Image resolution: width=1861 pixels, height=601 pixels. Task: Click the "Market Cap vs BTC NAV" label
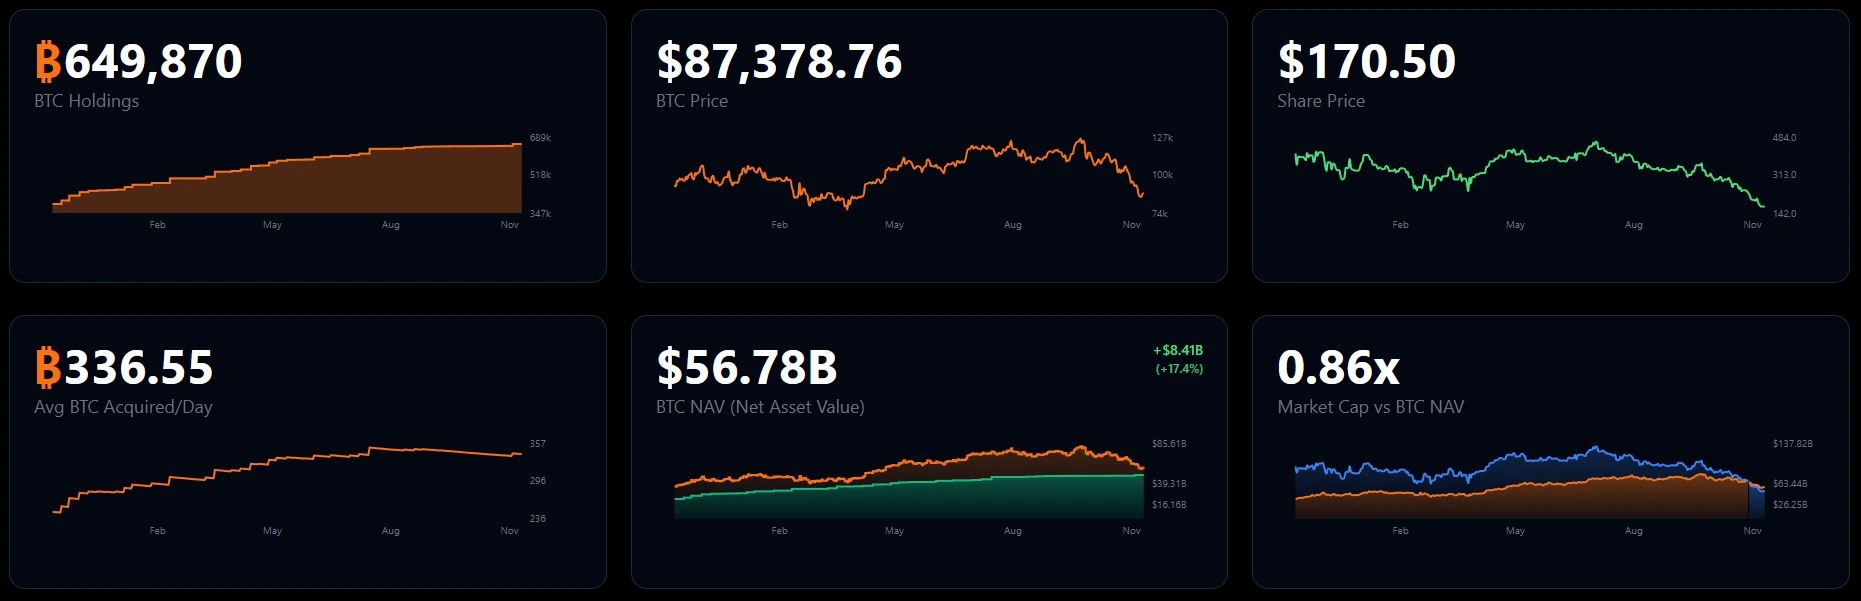[x=1370, y=407]
